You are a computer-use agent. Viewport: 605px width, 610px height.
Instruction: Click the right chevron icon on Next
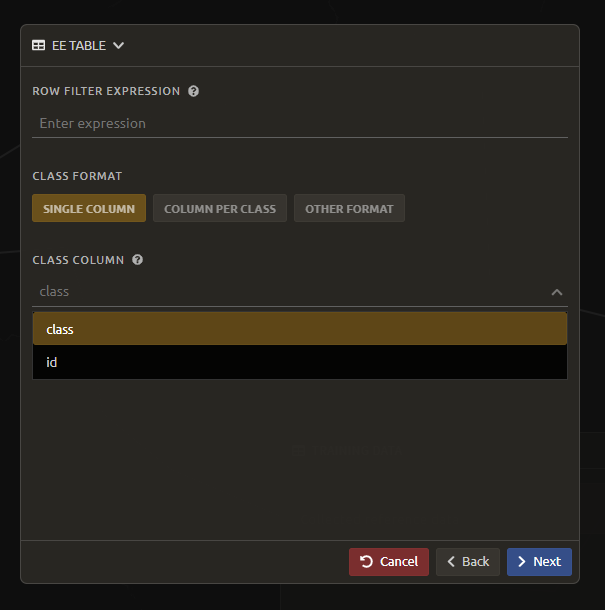pos(521,561)
